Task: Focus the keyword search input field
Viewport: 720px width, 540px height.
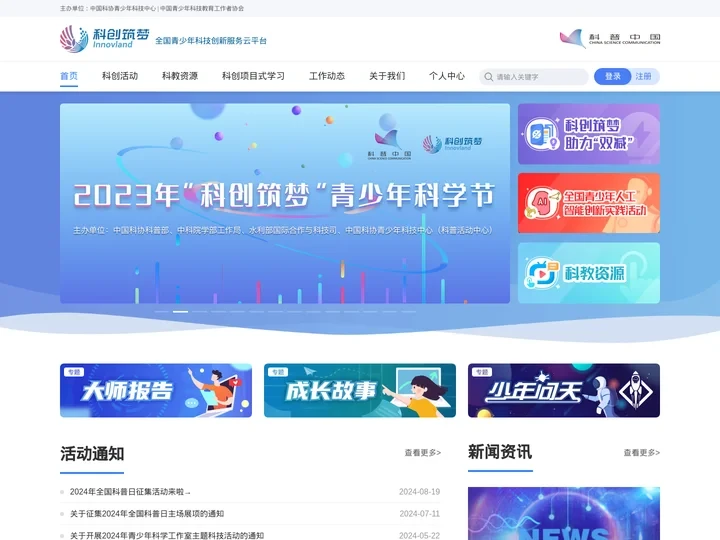Action: [x=534, y=77]
